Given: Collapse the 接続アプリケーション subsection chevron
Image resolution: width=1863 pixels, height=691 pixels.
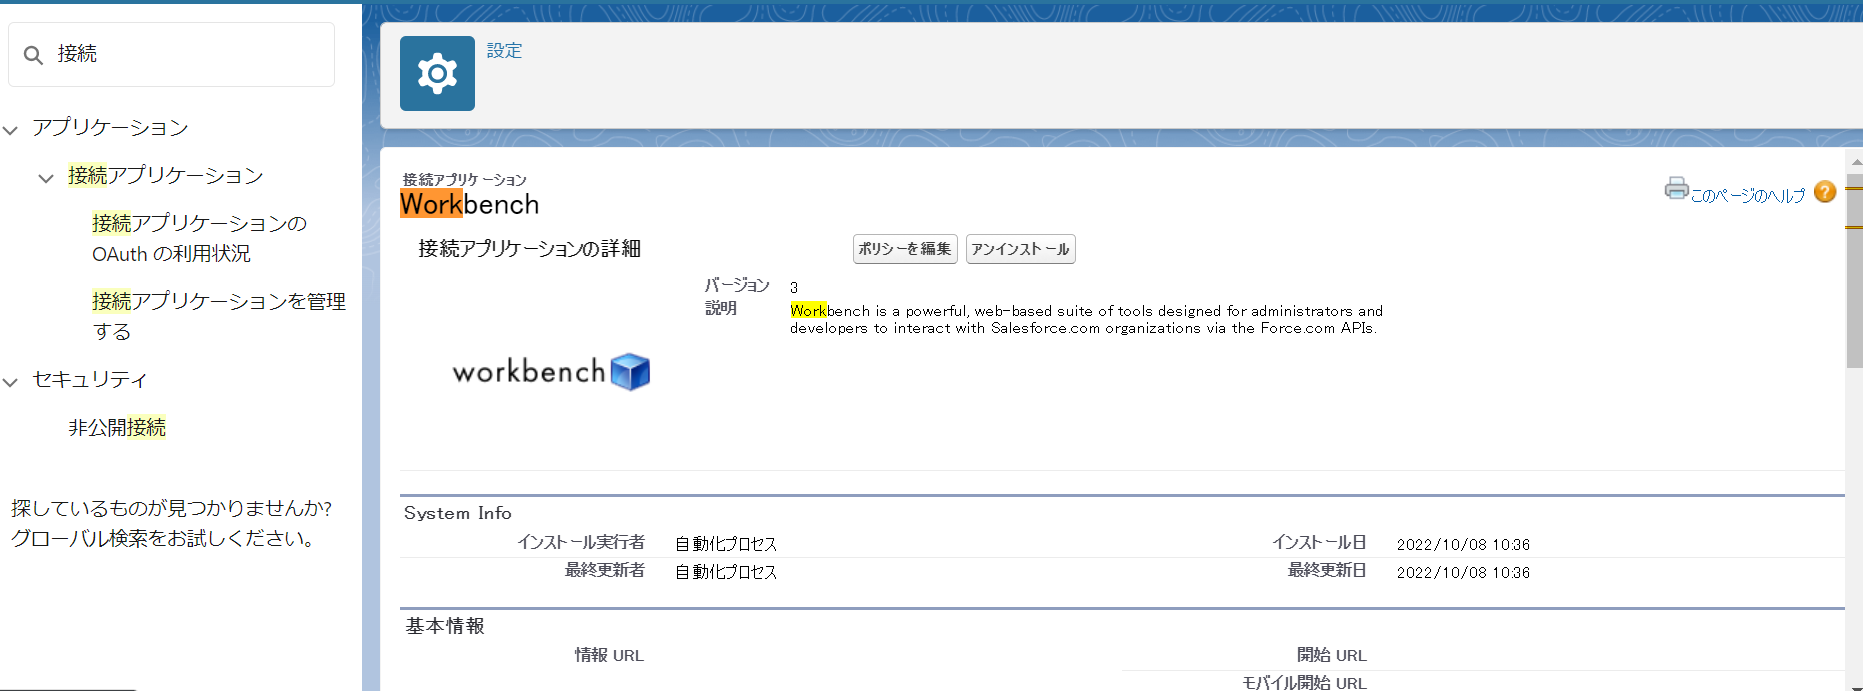Looking at the screenshot, I should tap(46, 178).
